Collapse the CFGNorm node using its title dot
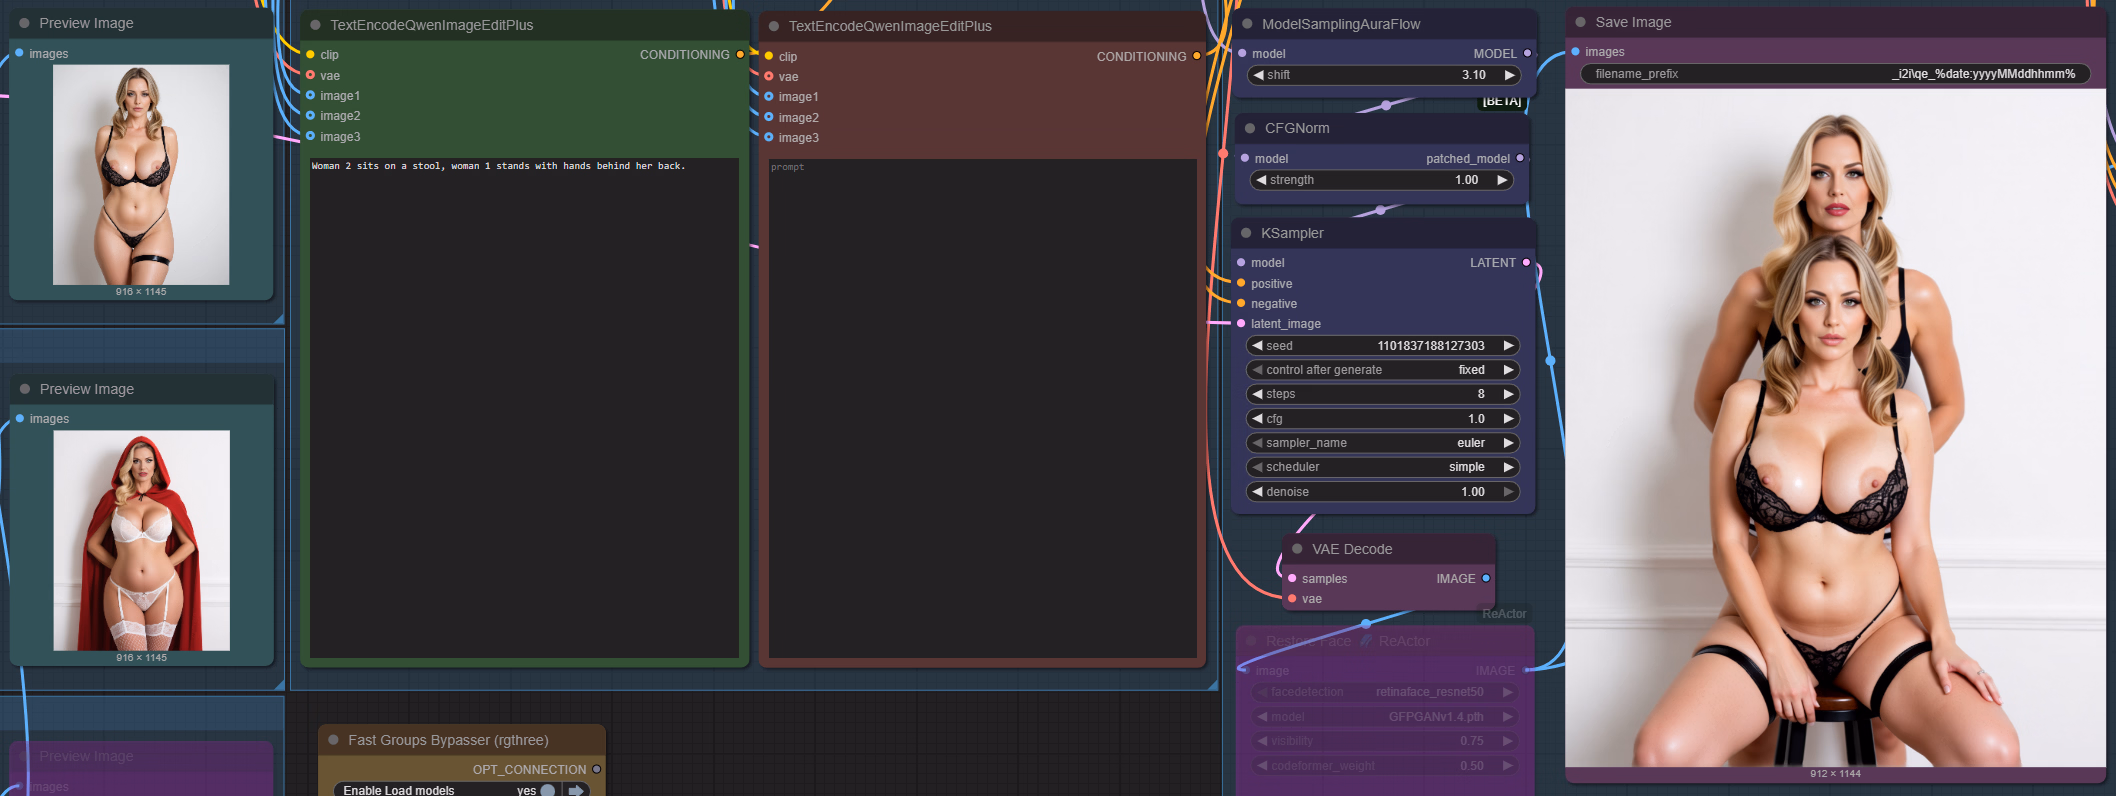The height and width of the screenshot is (796, 2116). (1250, 128)
